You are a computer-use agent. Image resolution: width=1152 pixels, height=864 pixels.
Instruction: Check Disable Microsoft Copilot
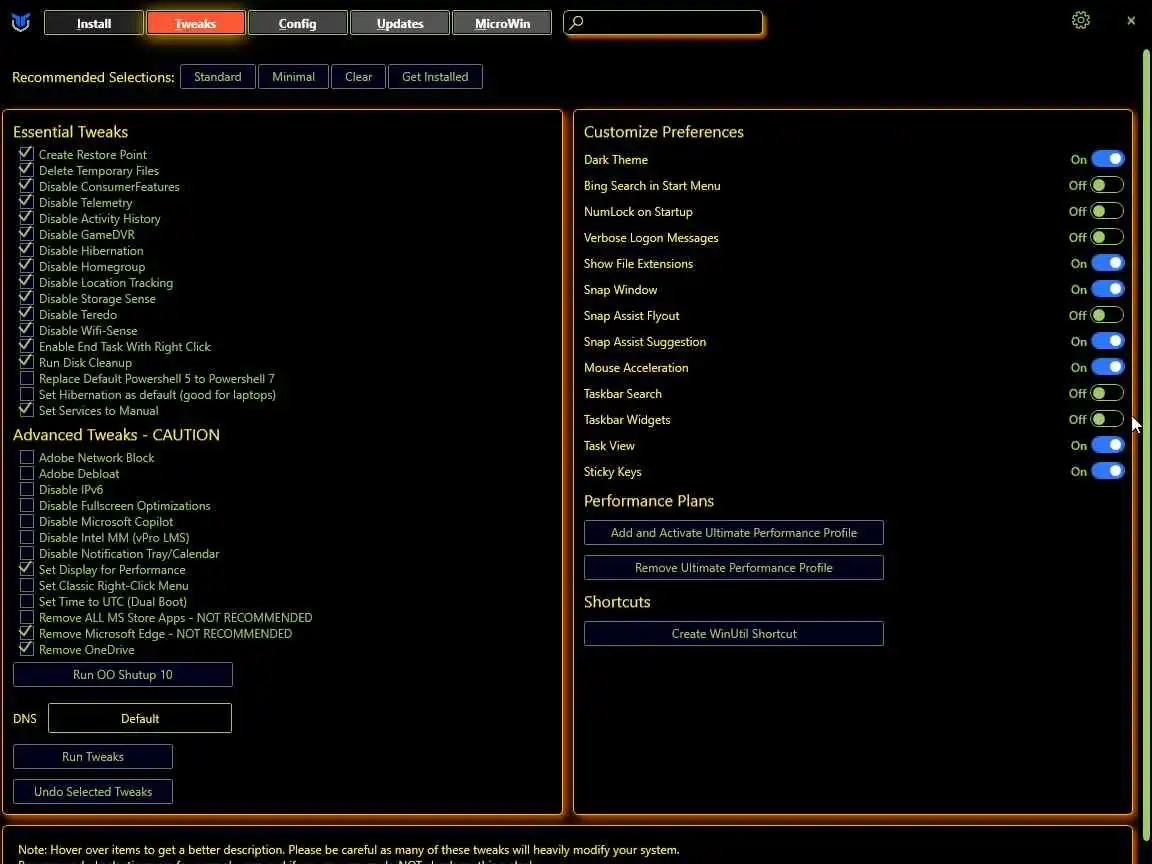click(26, 522)
